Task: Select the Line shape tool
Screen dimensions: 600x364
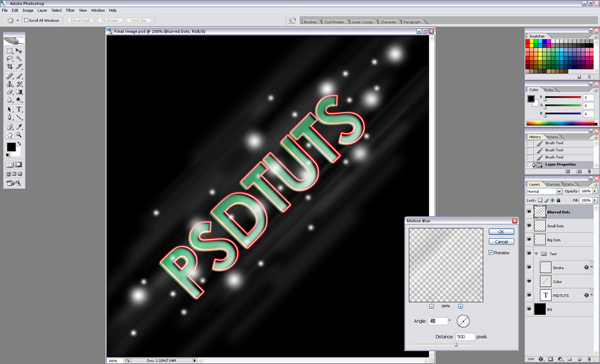Action: click(19, 118)
